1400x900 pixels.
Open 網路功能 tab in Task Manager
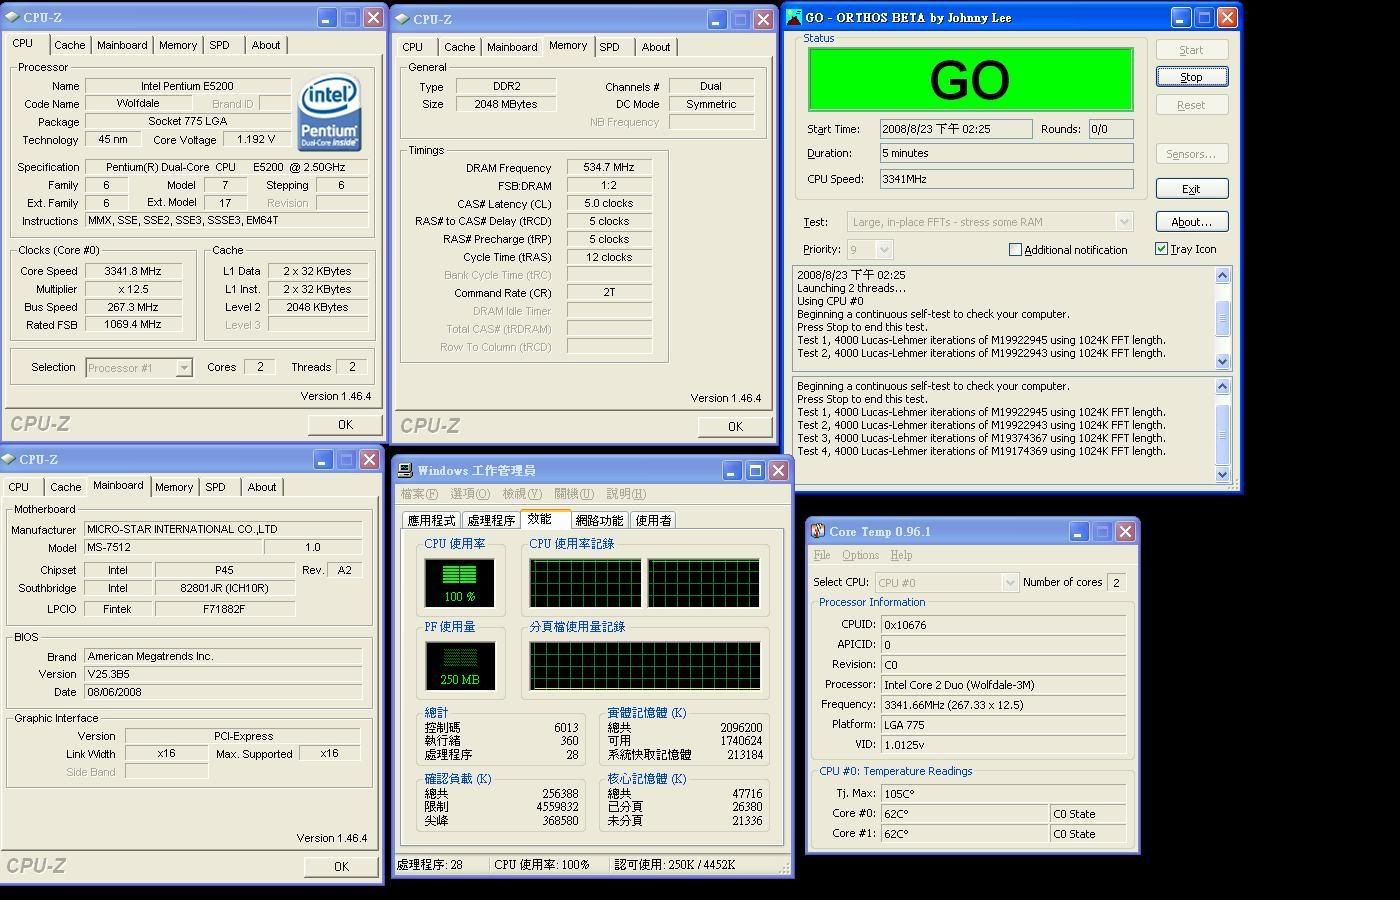click(x=599, y=520)
